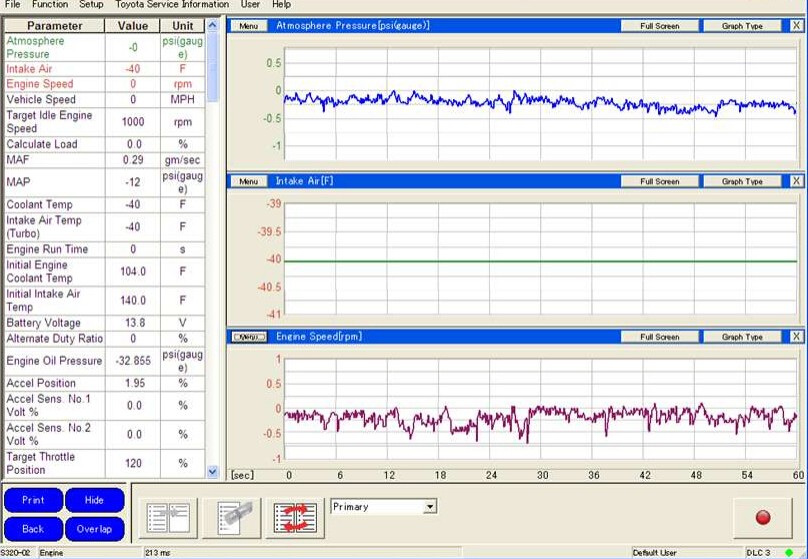This screenshot has width=808, height=559.
Task: Make the Intake Air graph full screen
Action: pos(659,182)
